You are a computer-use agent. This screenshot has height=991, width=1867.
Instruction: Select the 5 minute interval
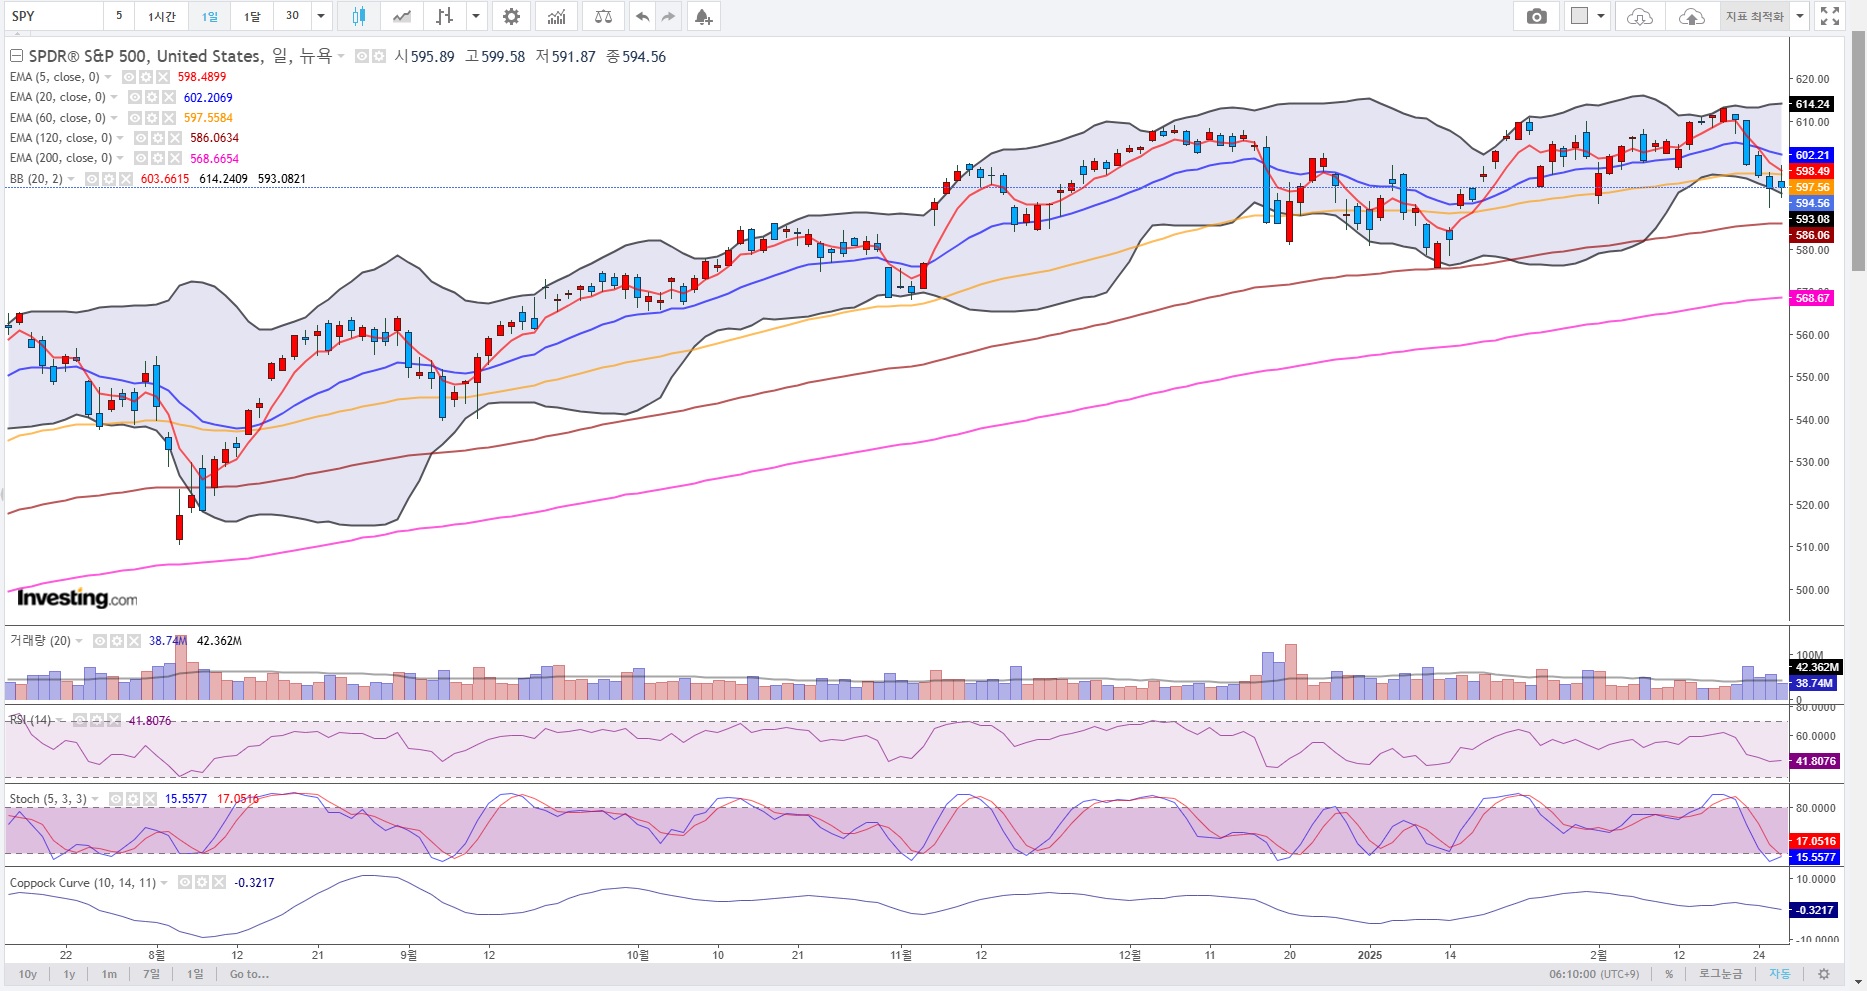point(119,16)
